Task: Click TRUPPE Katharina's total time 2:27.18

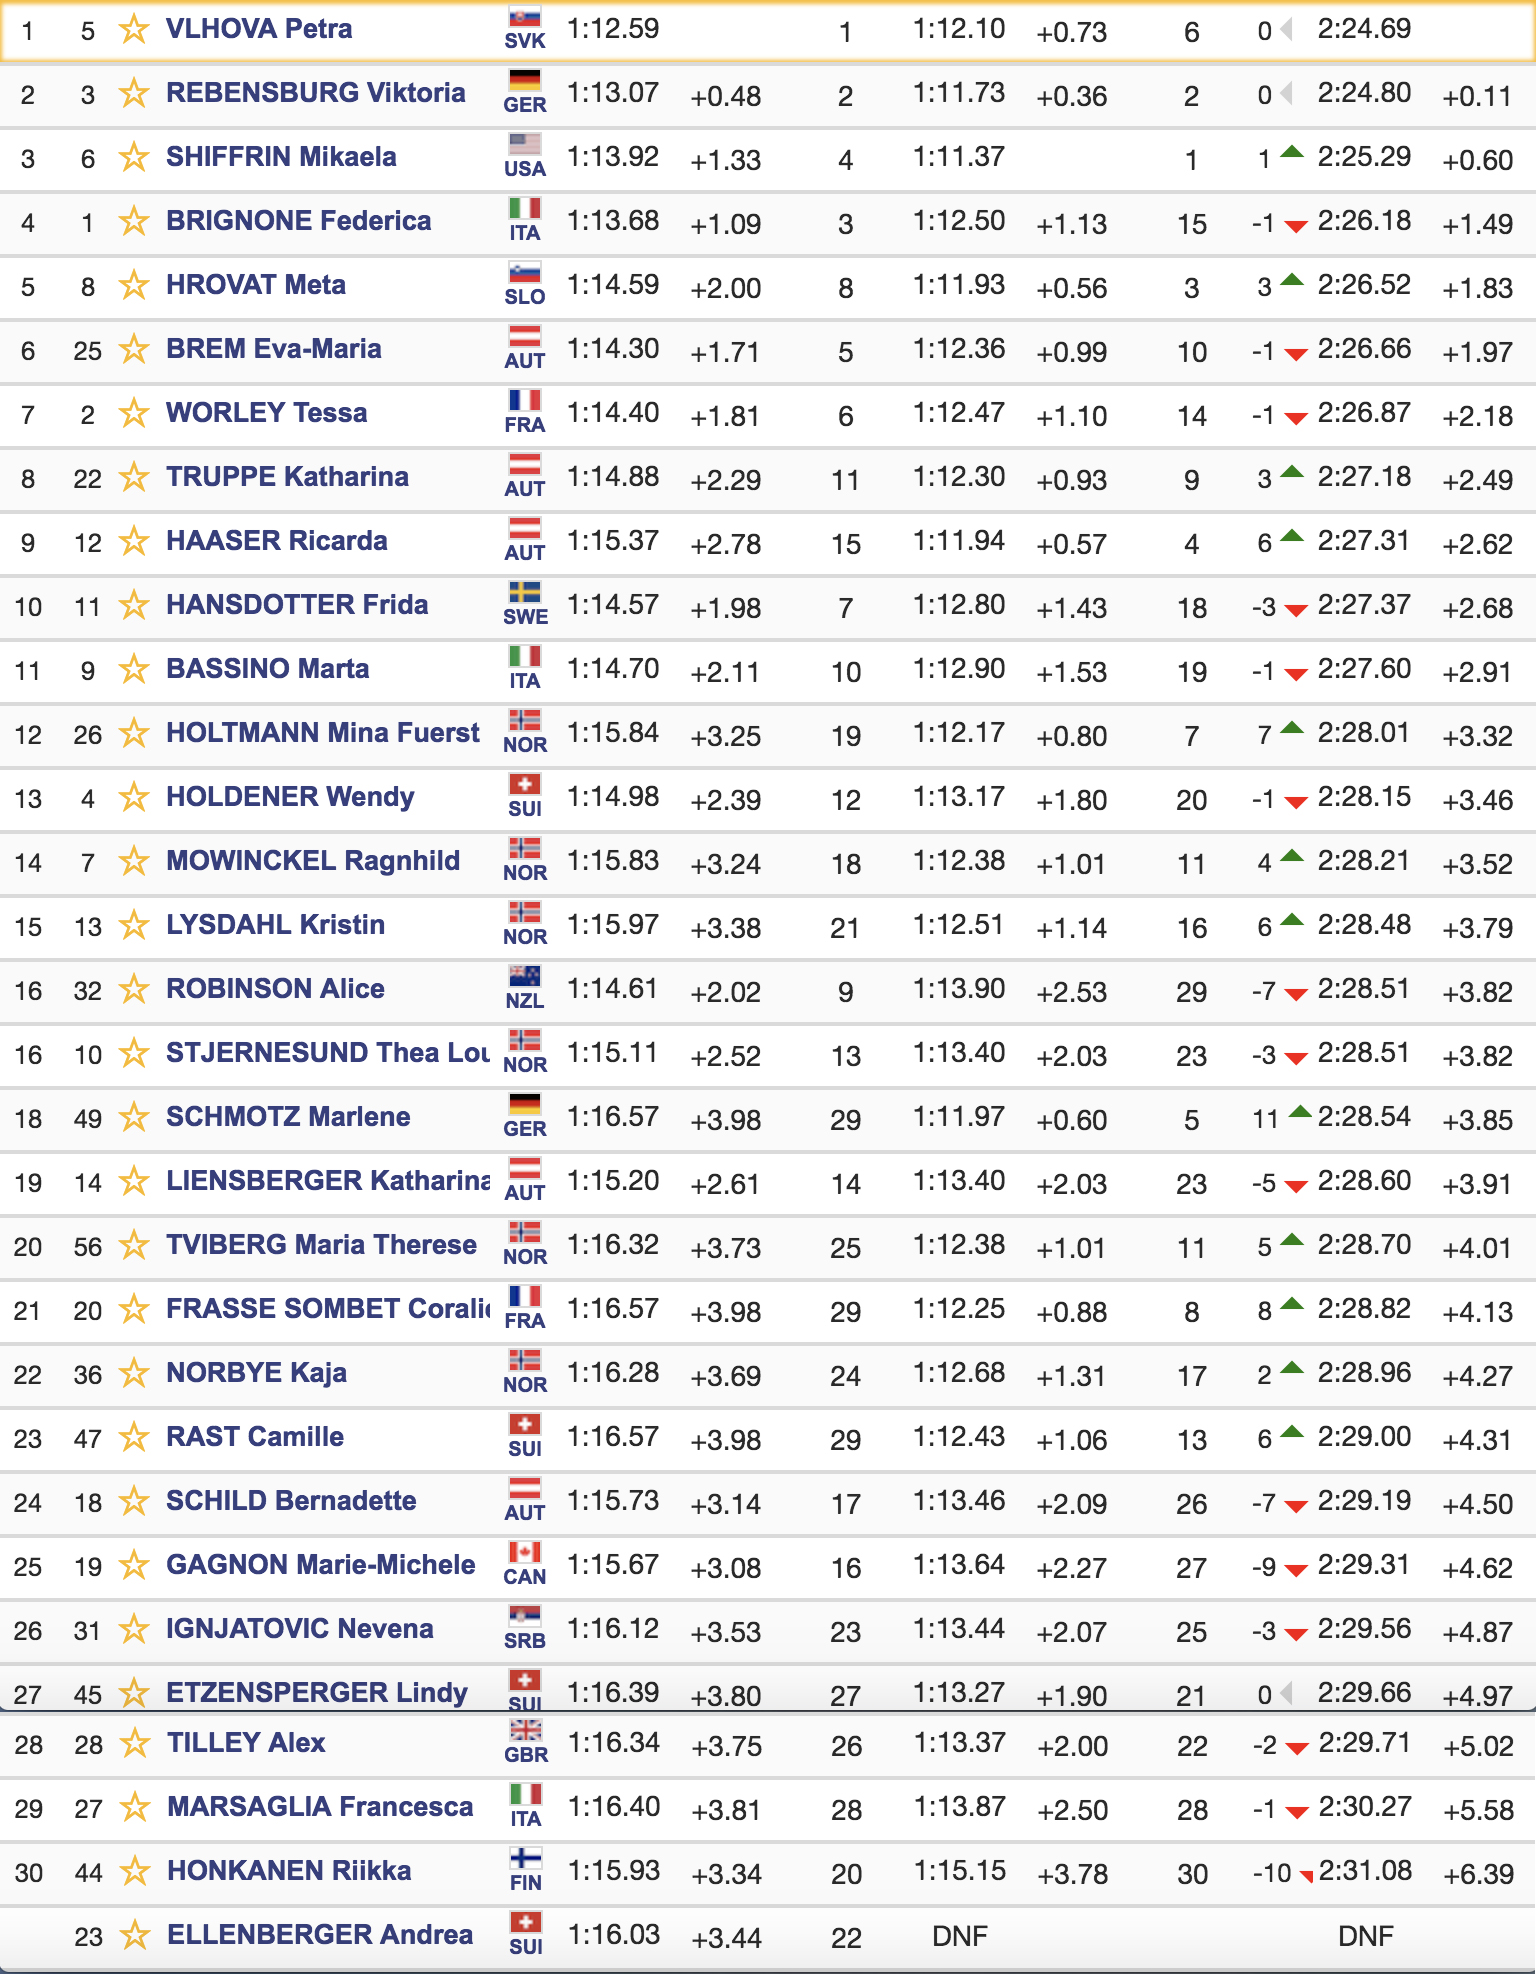Action: click(1364, 476)
